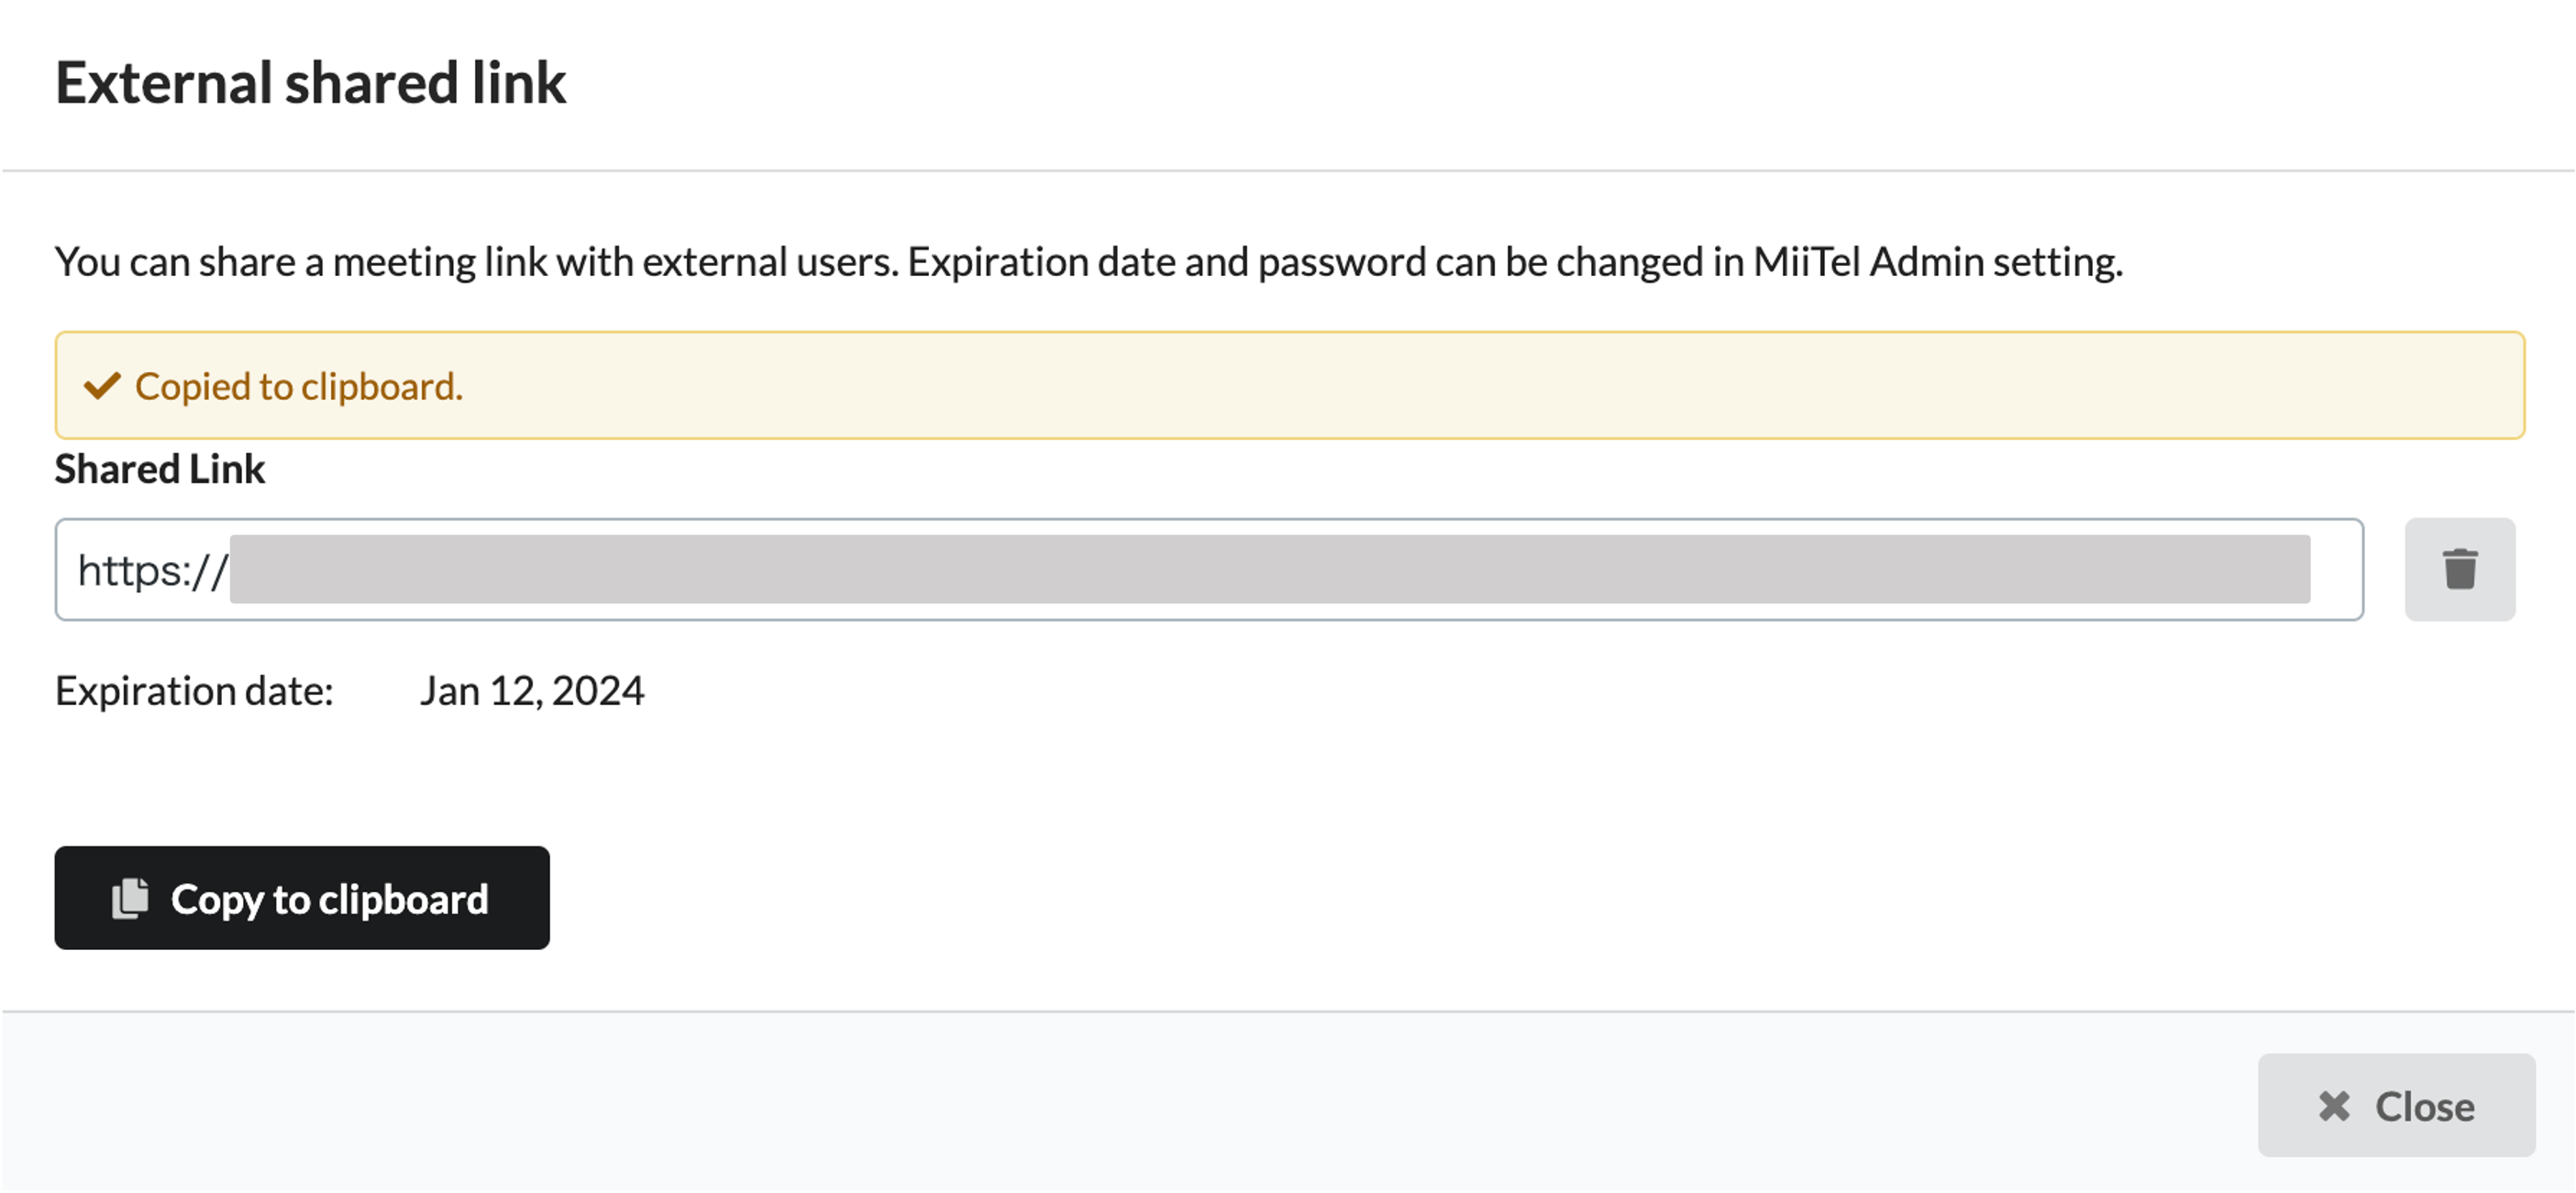
Task: Click the yellow notification banner
Action: 1290,385
